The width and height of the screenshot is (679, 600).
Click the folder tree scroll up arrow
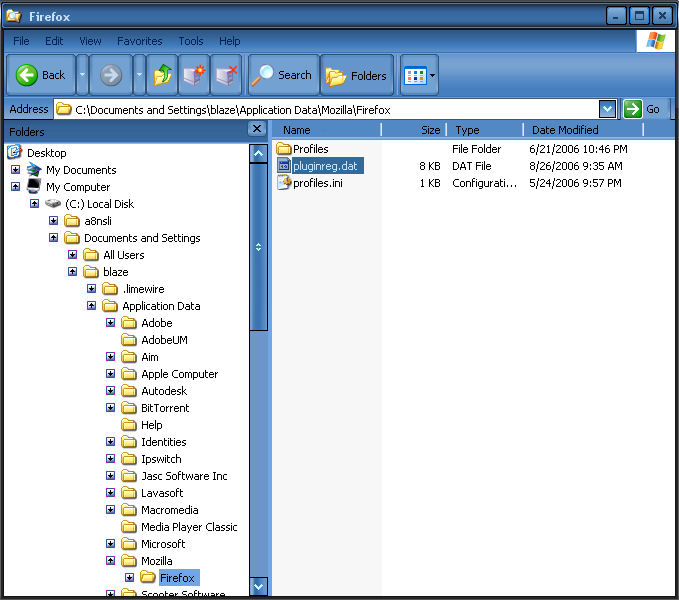point(259,153)
